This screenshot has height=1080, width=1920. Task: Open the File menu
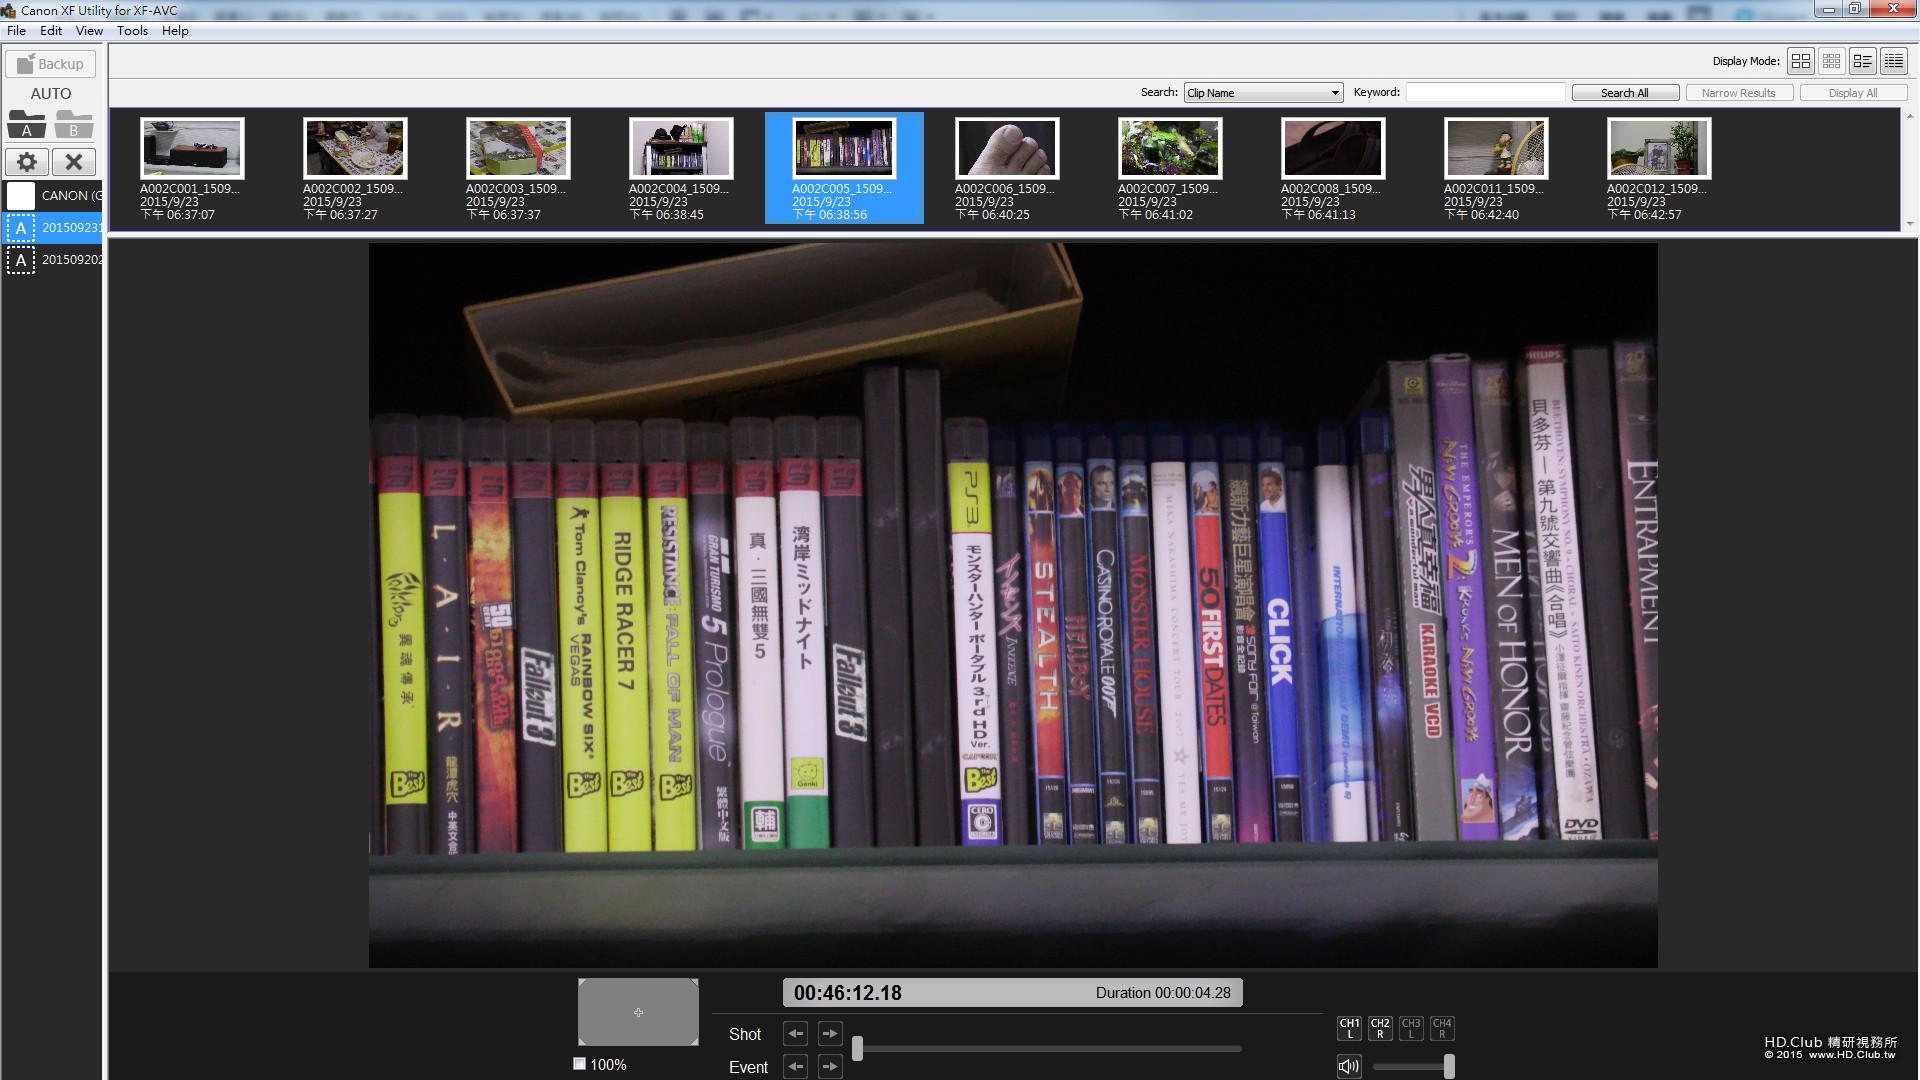pos(17,31)
